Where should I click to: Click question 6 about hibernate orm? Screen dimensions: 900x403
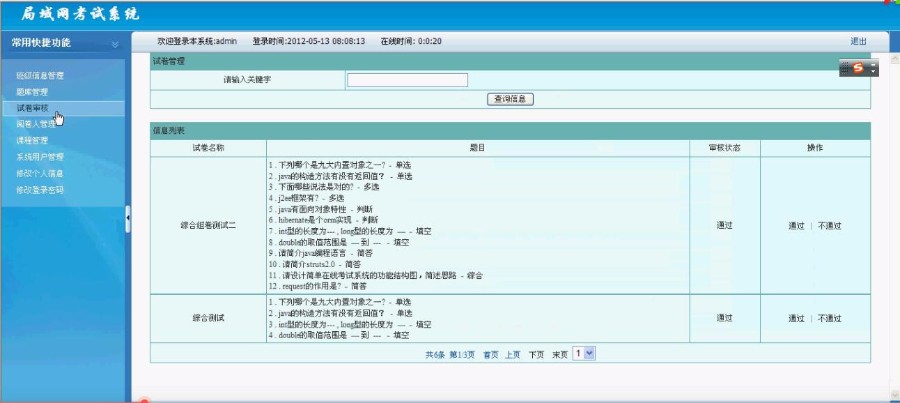click(x=323, y=220)
